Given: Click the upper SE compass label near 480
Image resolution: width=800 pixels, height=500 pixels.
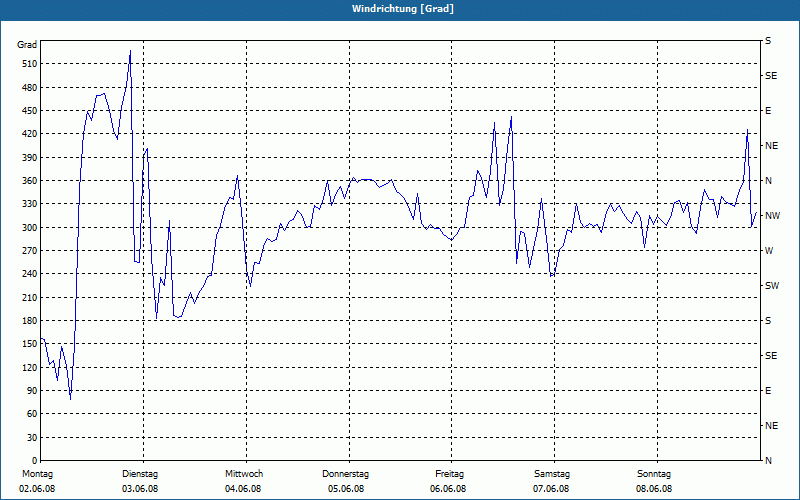Looking at the screenshot, I should point(771,76).
